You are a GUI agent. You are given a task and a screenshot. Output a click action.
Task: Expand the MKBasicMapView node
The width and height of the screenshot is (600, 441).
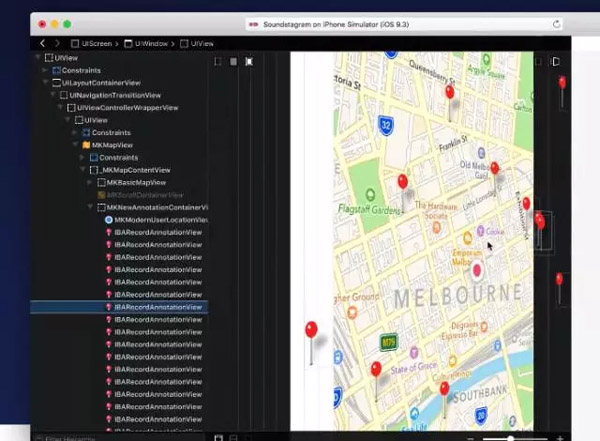pos(90,182)
